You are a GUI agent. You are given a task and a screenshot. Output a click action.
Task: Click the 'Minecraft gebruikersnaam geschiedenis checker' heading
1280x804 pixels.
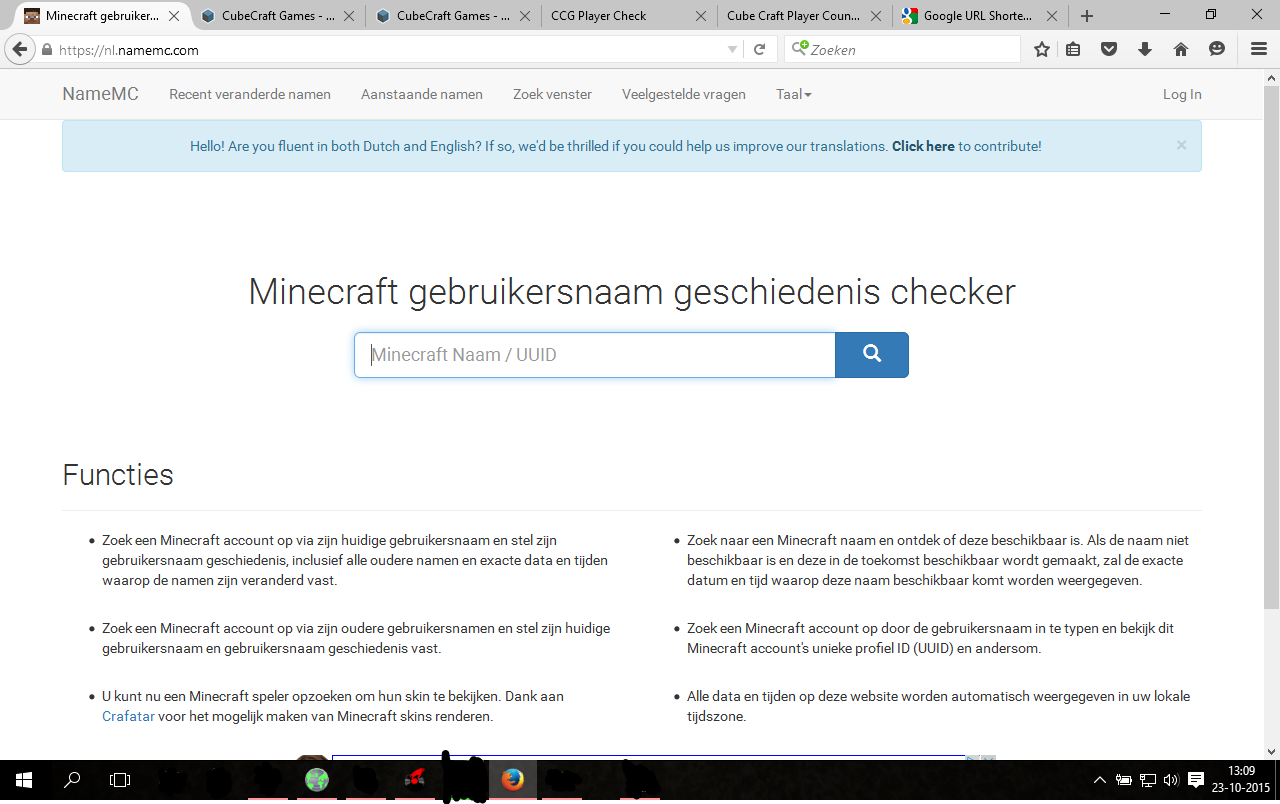632,292
